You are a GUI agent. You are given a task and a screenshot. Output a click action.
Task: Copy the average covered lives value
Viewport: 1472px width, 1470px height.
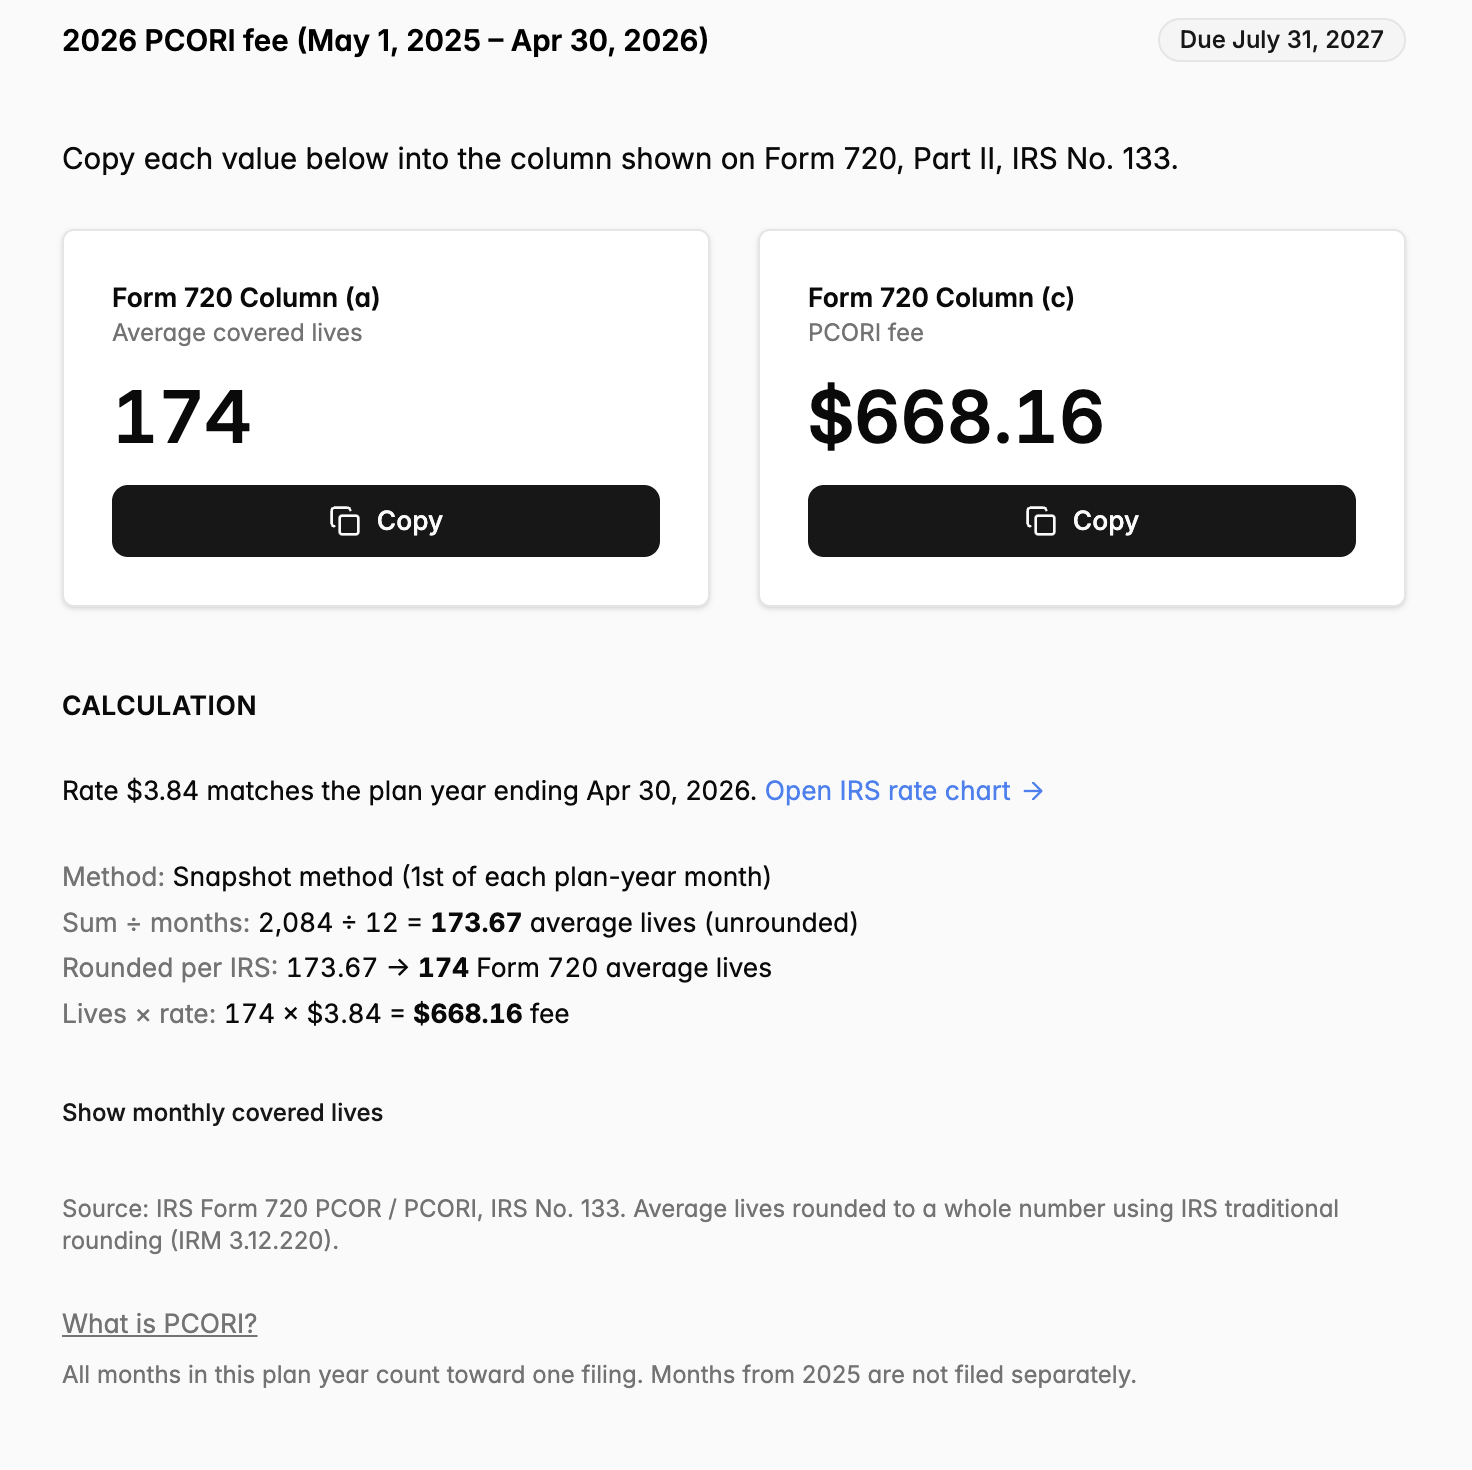(386, 521)
